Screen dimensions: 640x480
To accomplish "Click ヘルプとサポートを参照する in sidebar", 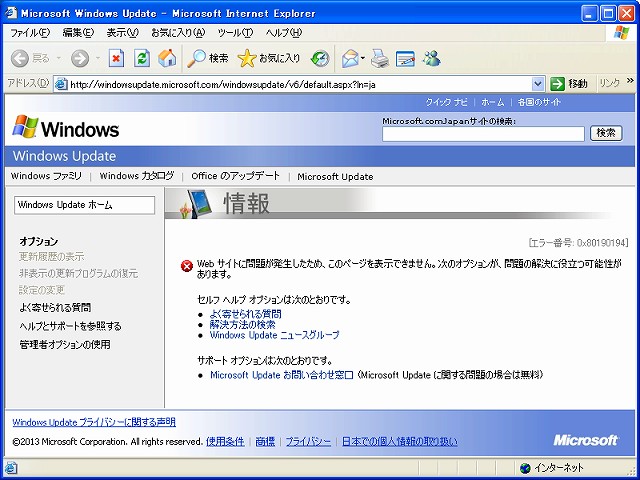I will [x=70, y=326].
